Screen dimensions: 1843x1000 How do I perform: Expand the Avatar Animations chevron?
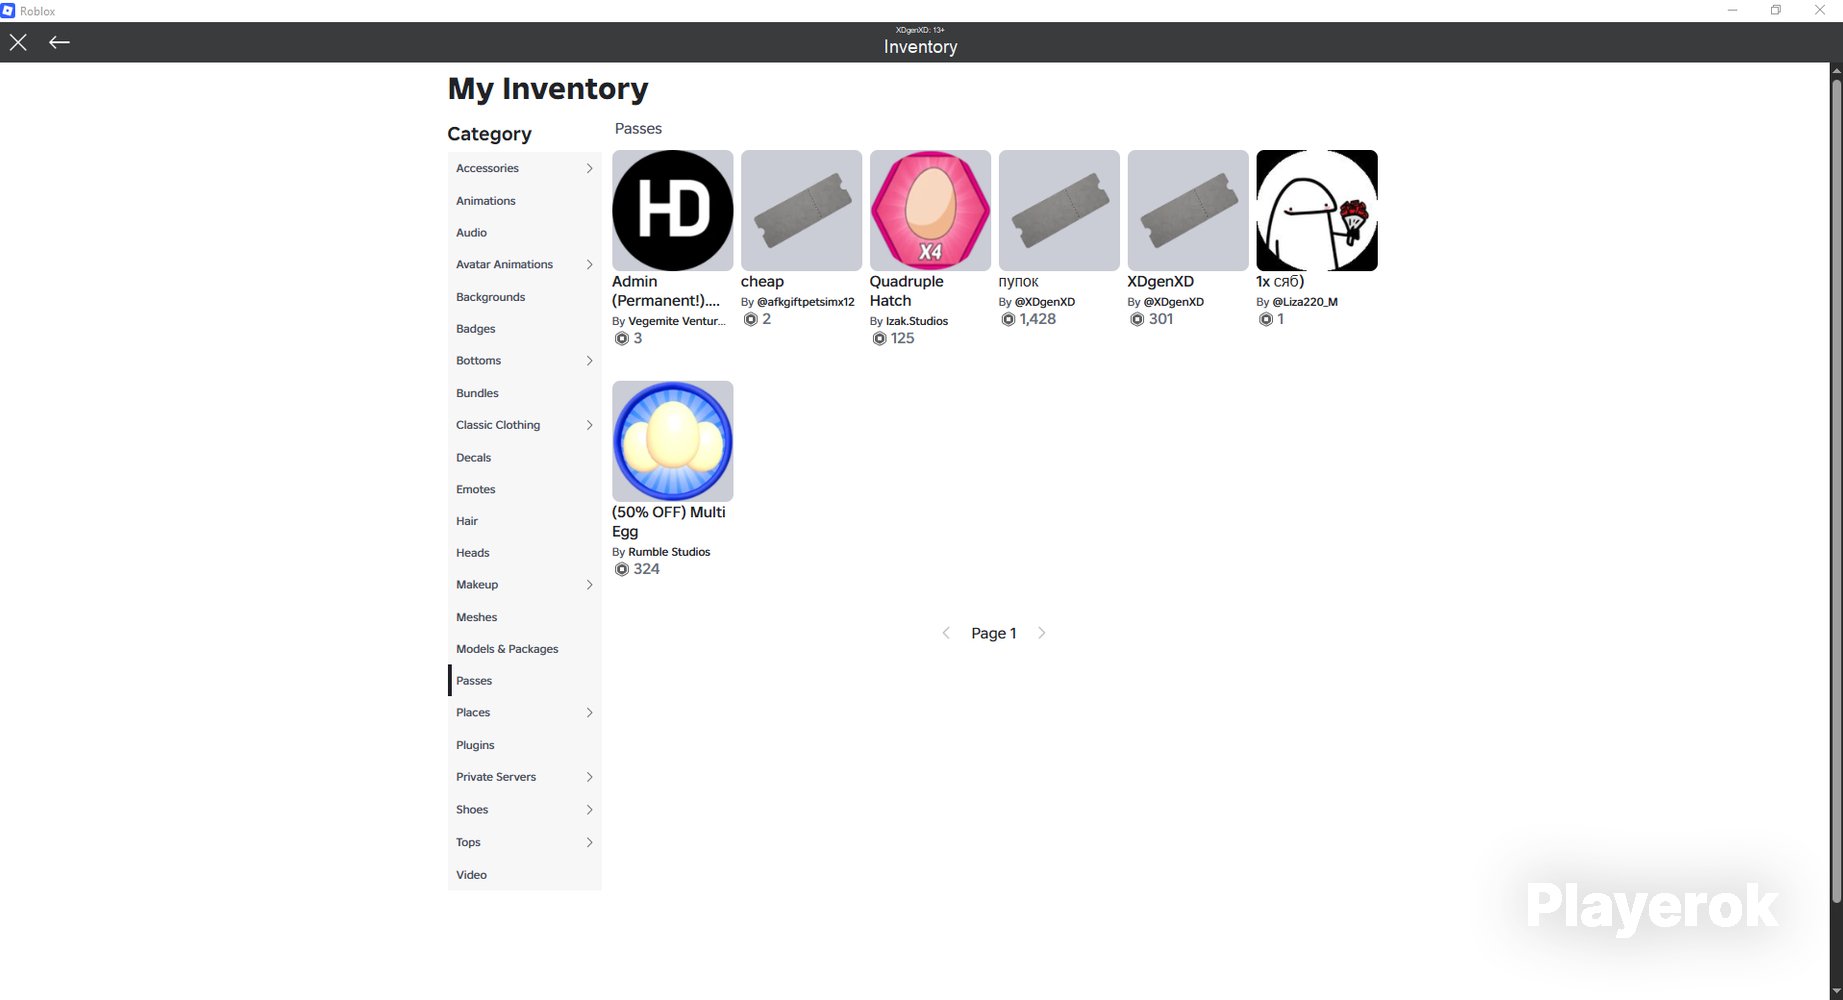589,265
